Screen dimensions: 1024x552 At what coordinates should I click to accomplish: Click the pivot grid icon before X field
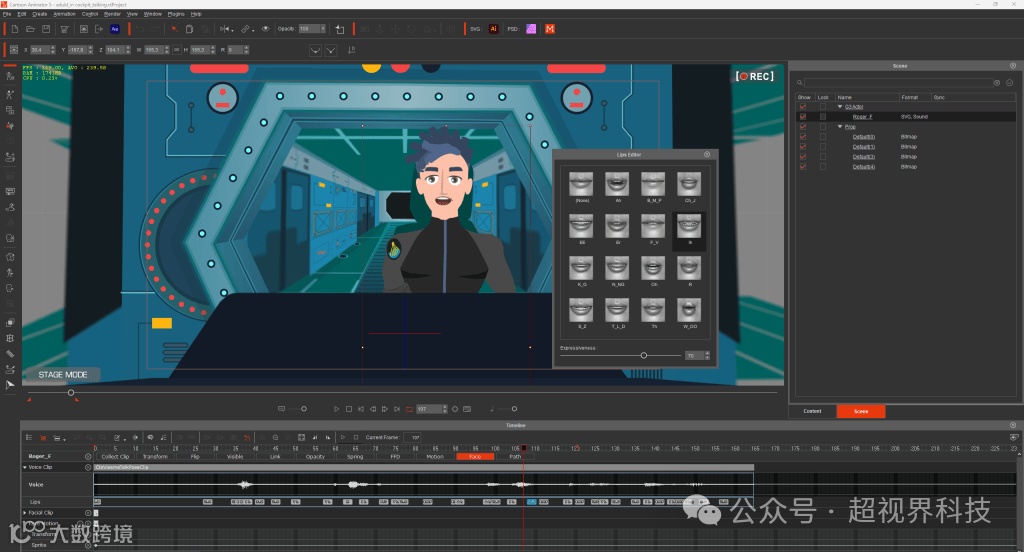pos(14,50)
